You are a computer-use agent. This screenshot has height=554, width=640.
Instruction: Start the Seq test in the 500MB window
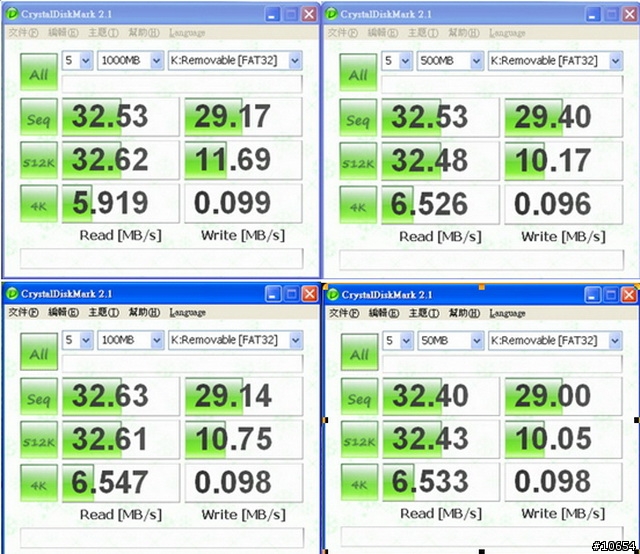pyautogui.click(x=358, y=118)
